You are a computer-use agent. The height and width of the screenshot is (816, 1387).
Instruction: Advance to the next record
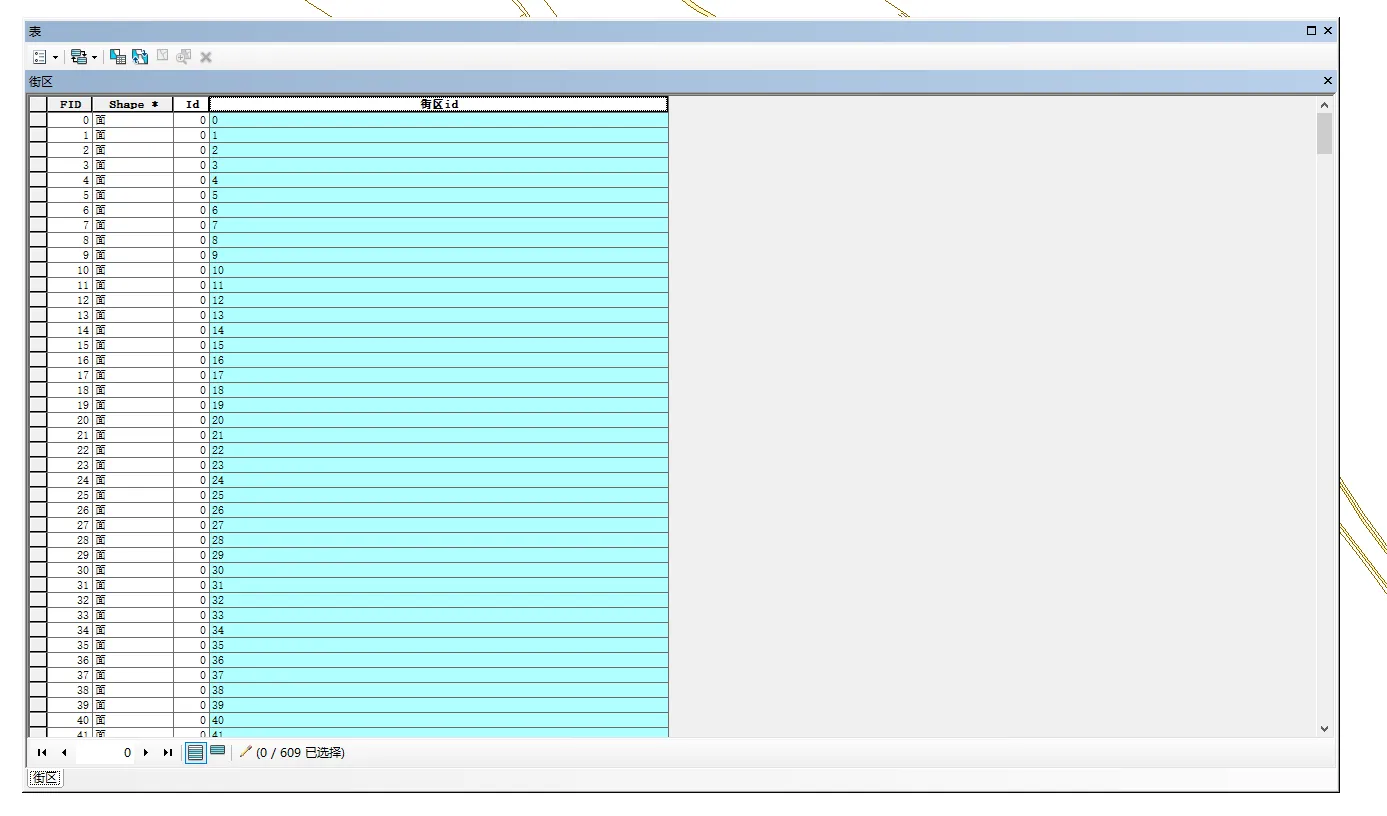pyautogui.click(x=146, y=753)
